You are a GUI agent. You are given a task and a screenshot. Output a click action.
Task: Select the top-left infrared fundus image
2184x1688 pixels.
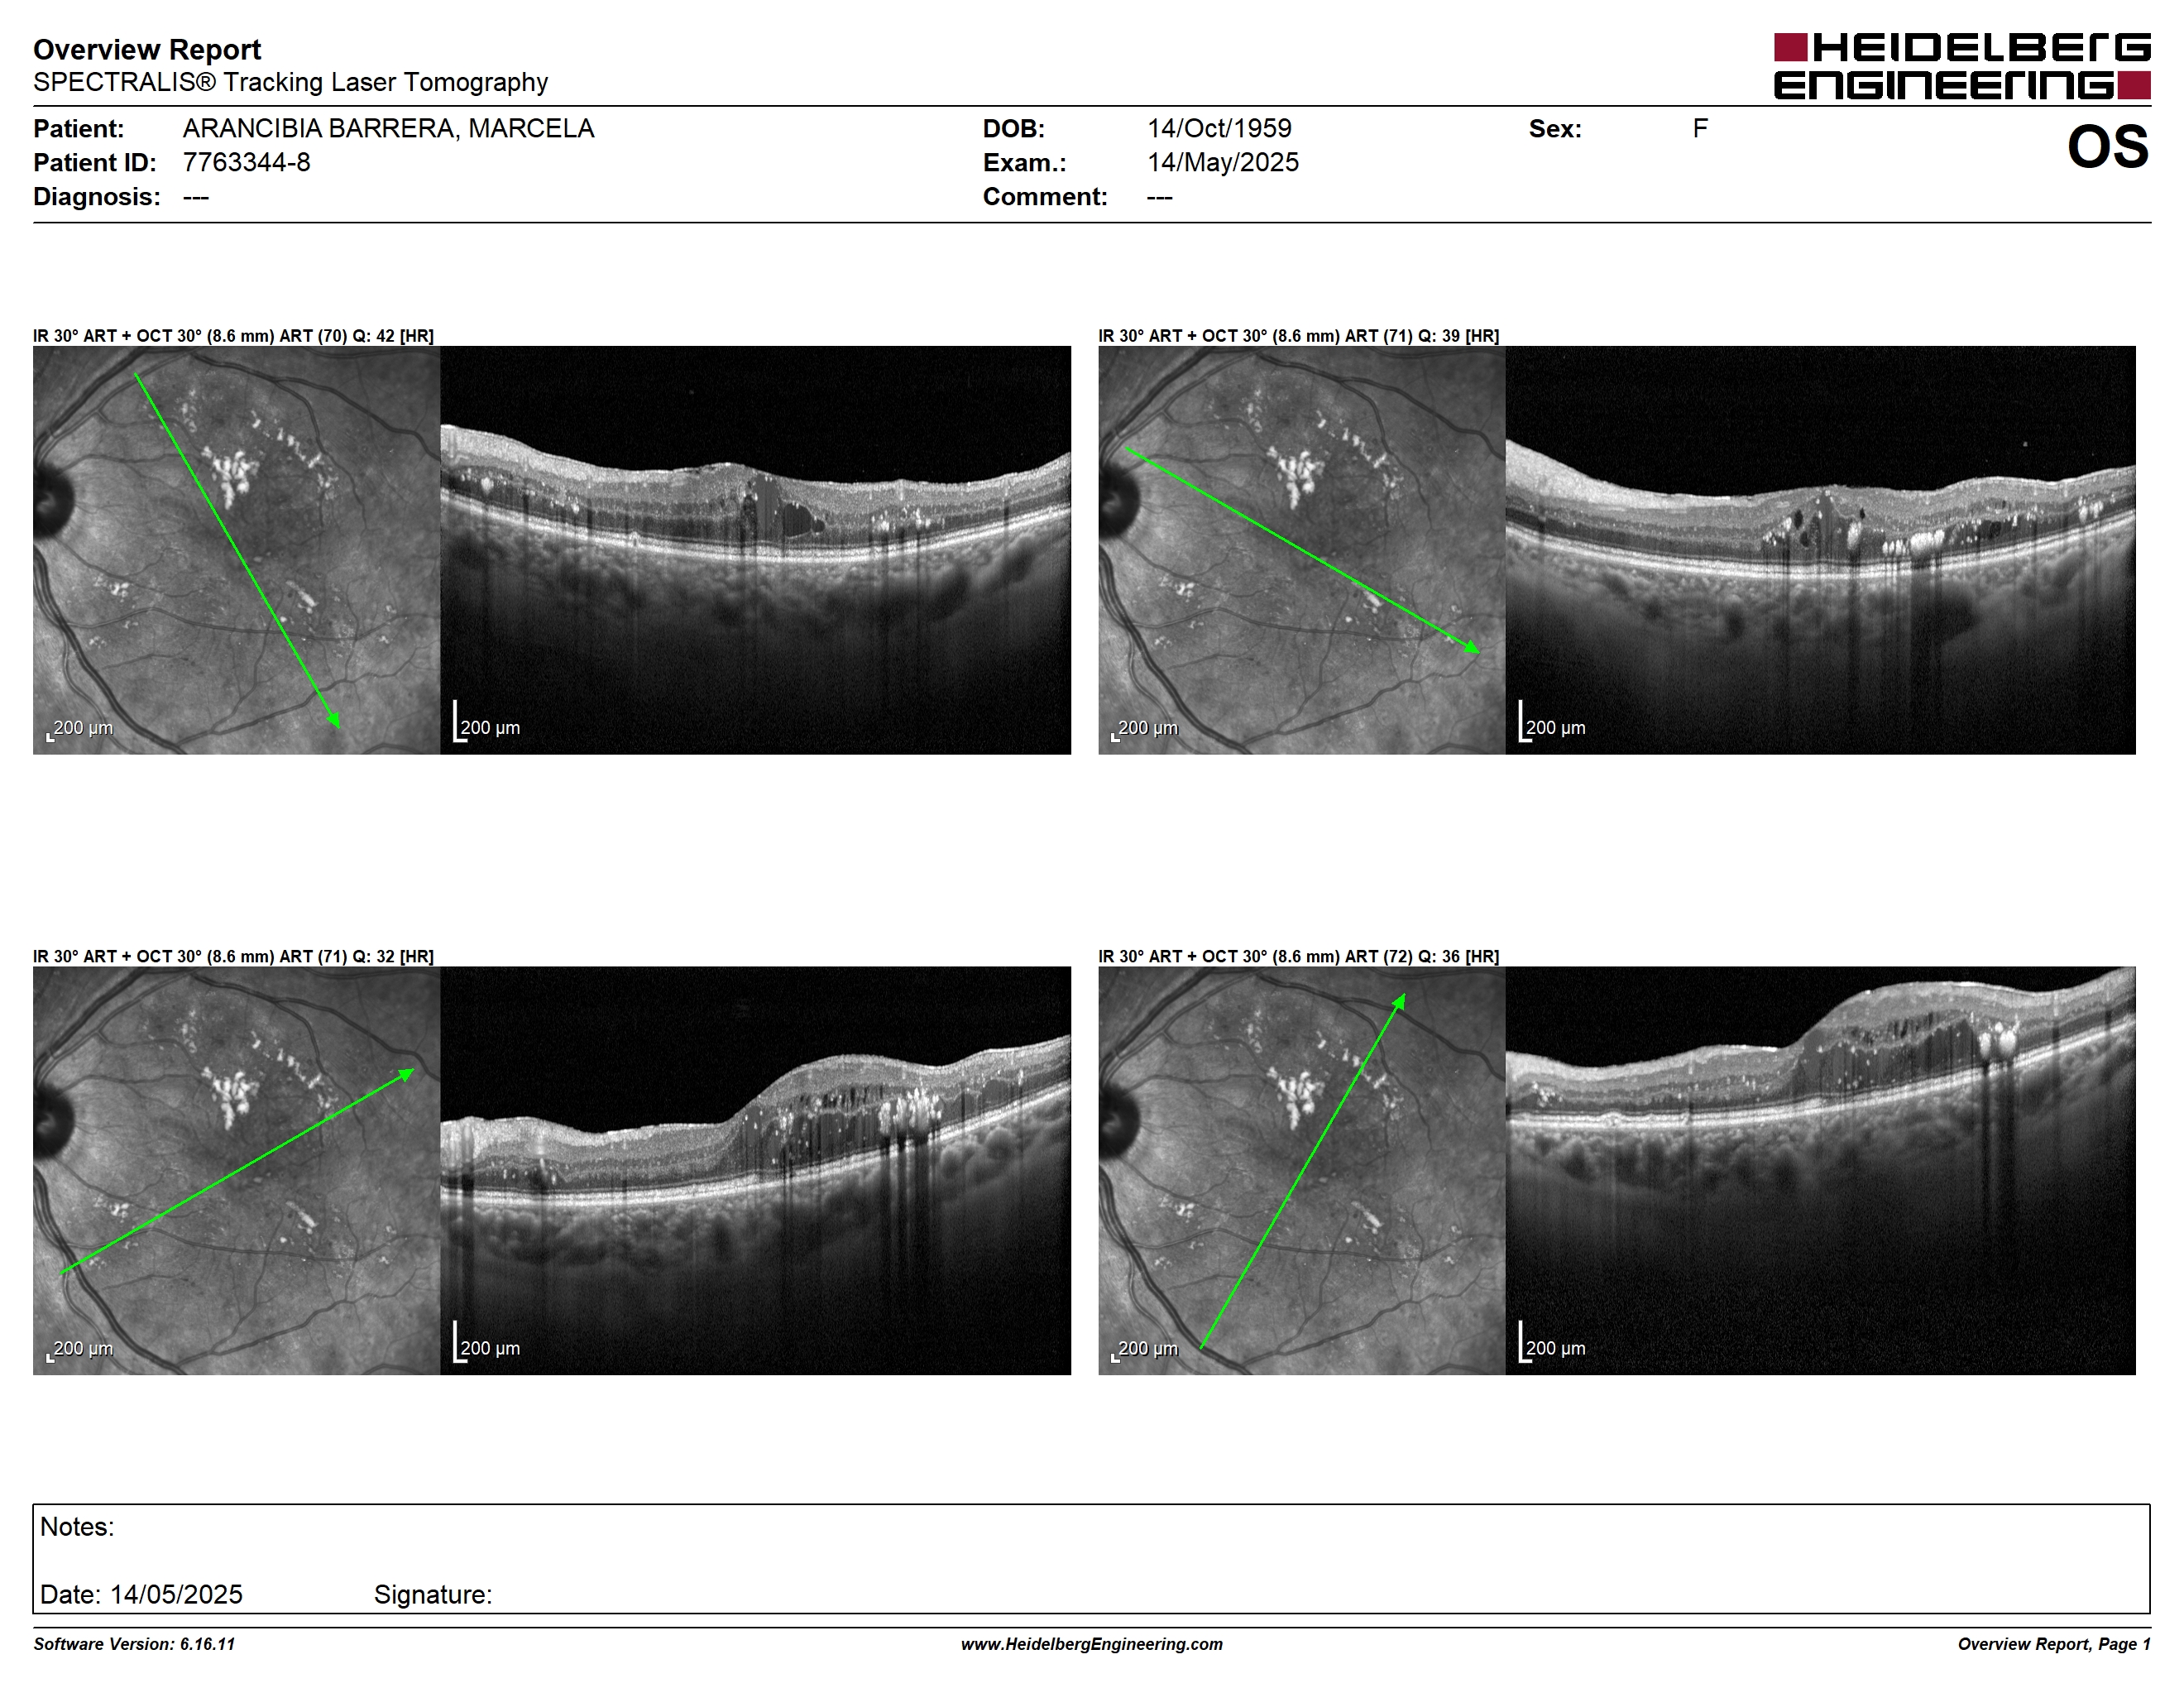[x=237, y=550]
